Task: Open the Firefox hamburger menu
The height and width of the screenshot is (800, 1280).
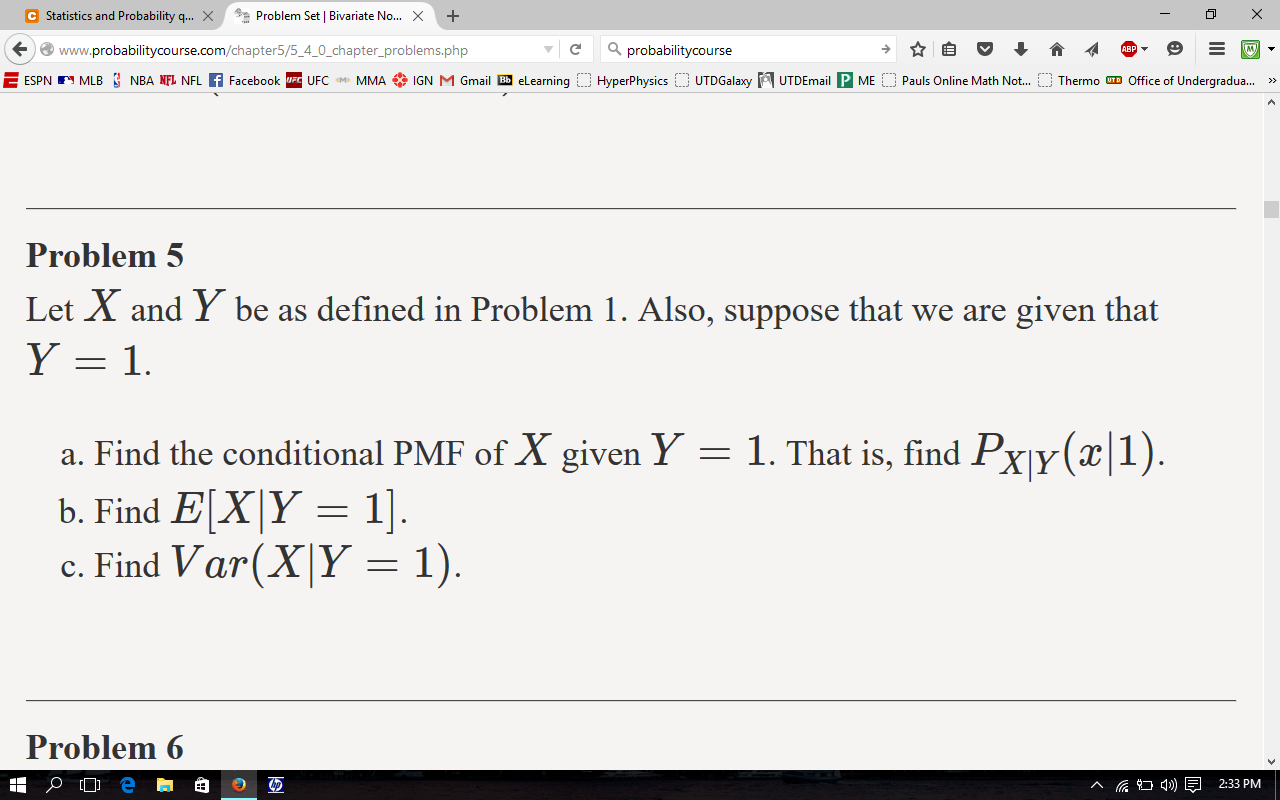Action: click(1215, 50)
